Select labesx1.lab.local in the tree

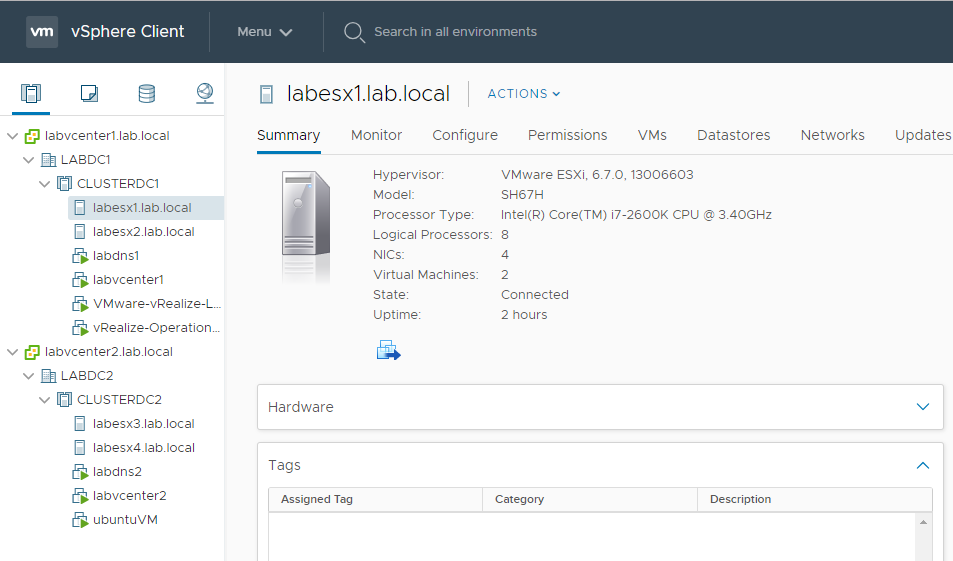pyautogui.click(x=146, y=208)
